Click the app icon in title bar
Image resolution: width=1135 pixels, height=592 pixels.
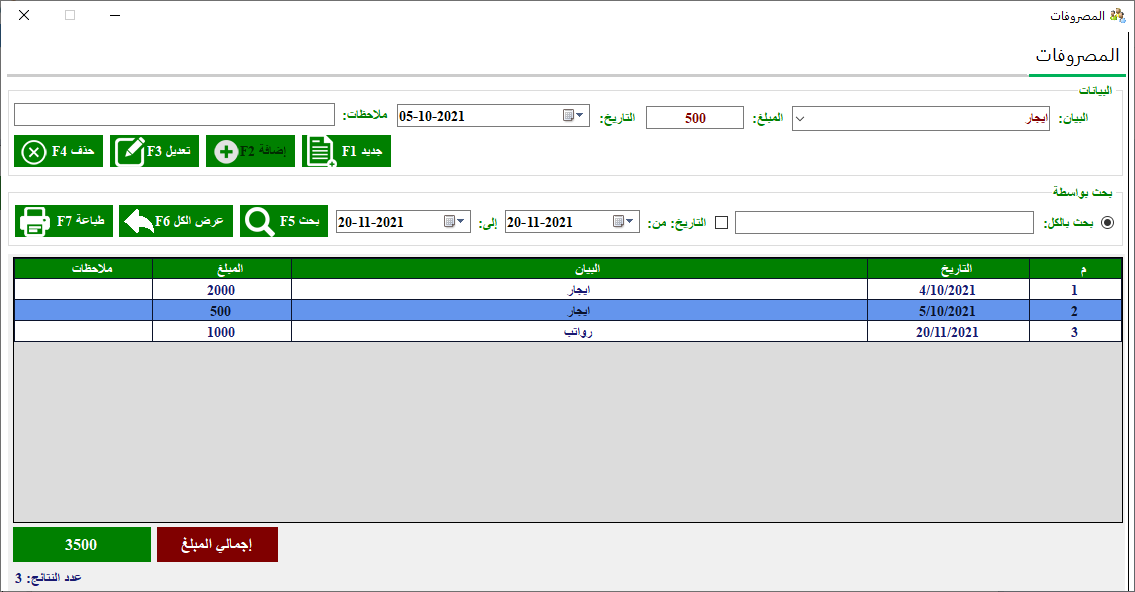pyautogui.click(x=1118, y=16)
